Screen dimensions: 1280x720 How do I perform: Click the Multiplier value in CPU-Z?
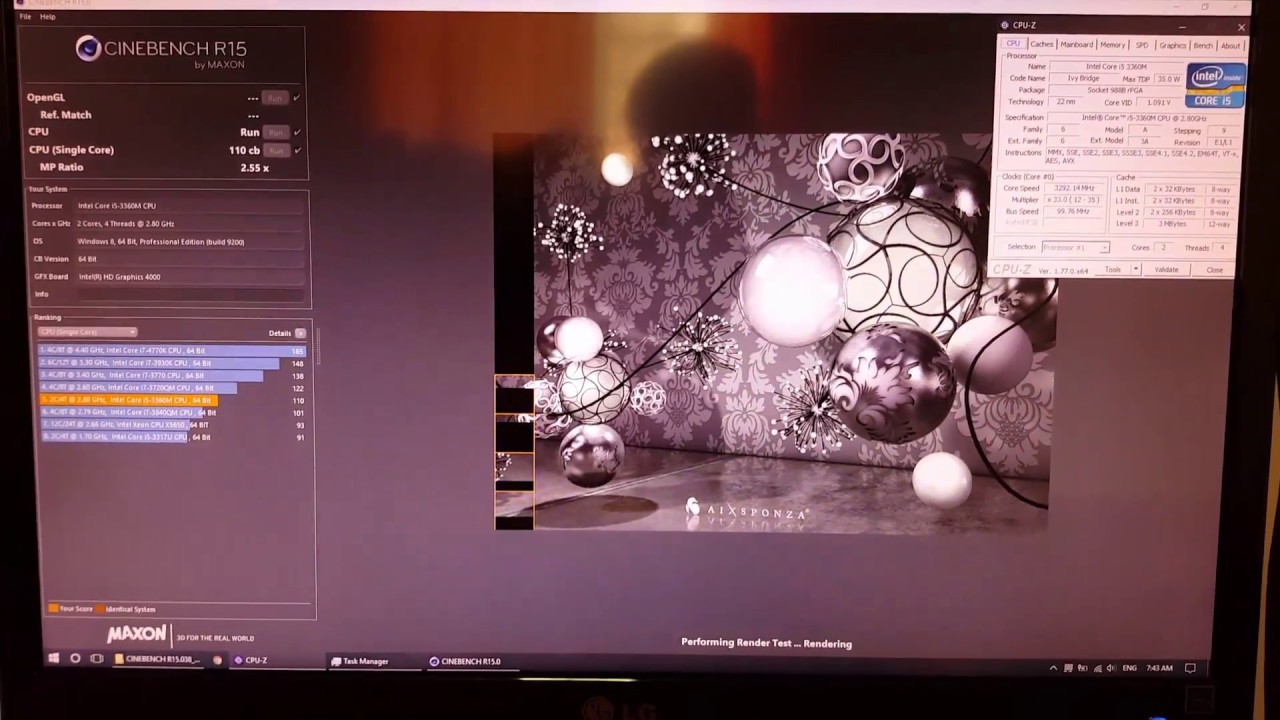(1076, 200)
